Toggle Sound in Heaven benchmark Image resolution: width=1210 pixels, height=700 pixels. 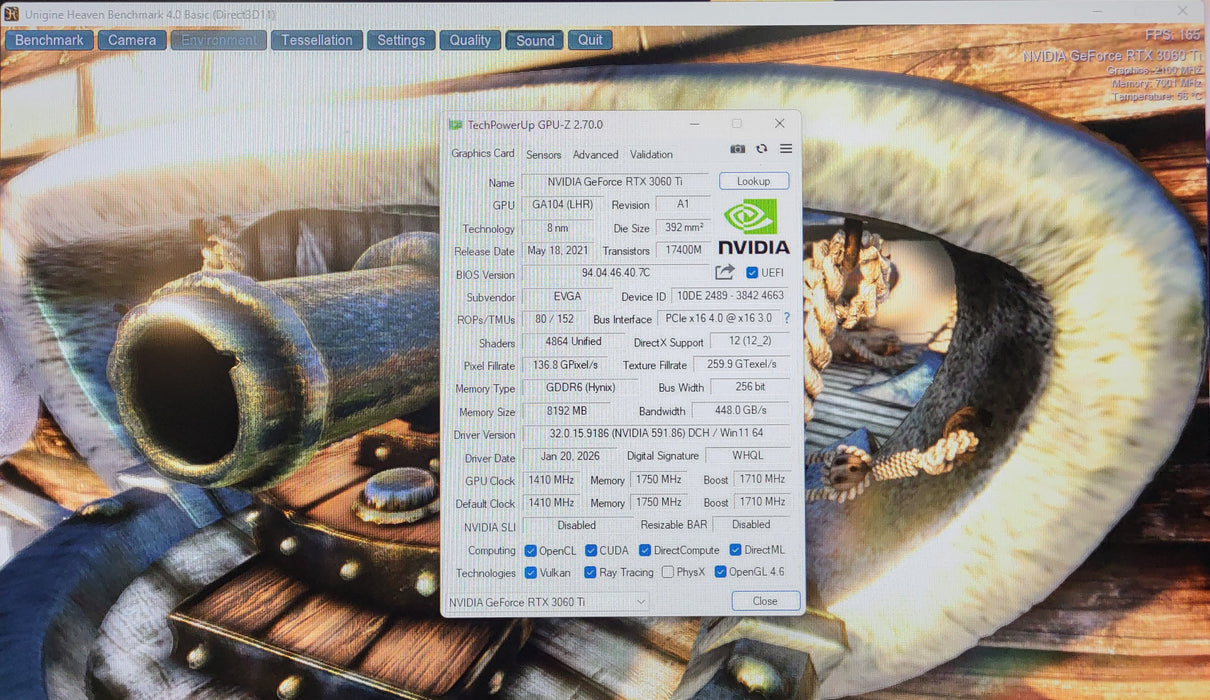point(535,40)
